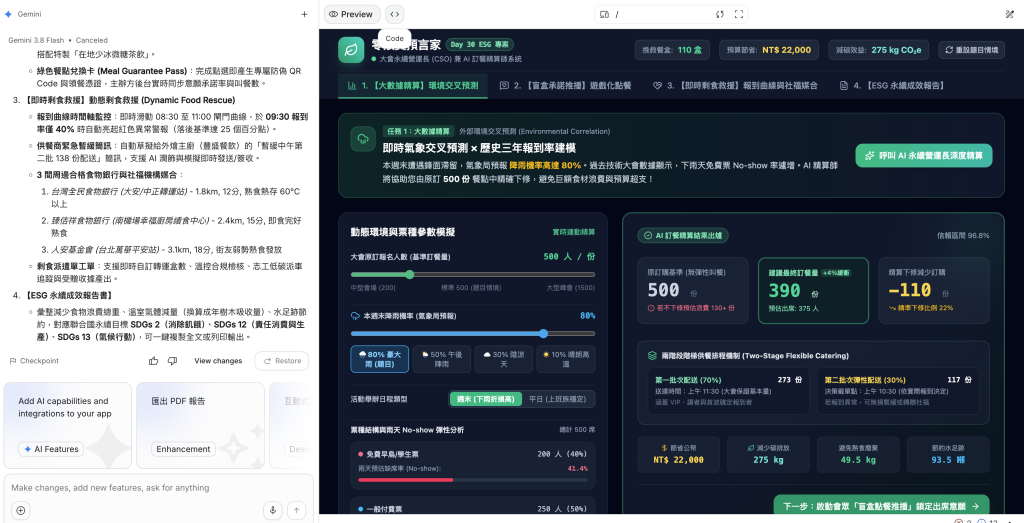The width and height of the screenshot is (1024, 523).
Task: Click the 兩階段階梯供餐排程機制 layers icon
Action: 652,356
